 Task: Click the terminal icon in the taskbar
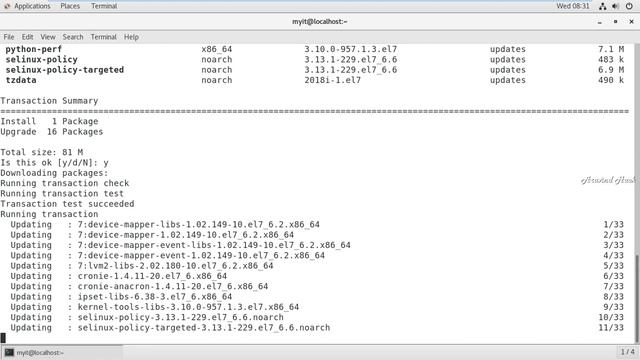[x=9, y=352]
